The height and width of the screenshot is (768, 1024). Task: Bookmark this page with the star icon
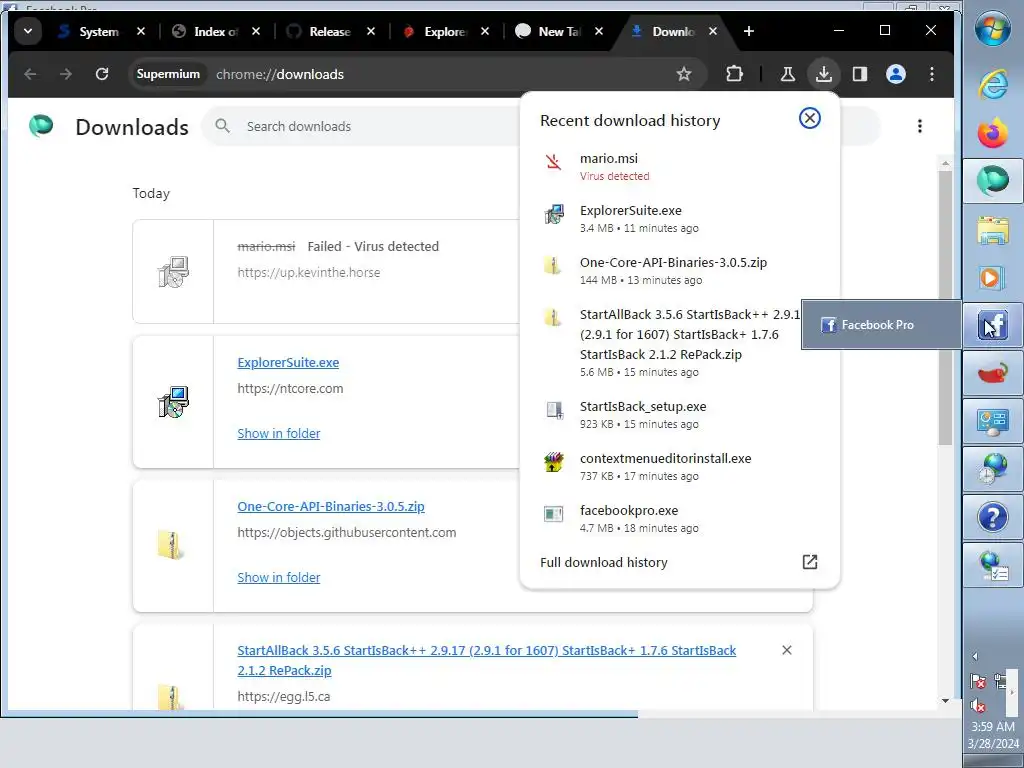684,74
